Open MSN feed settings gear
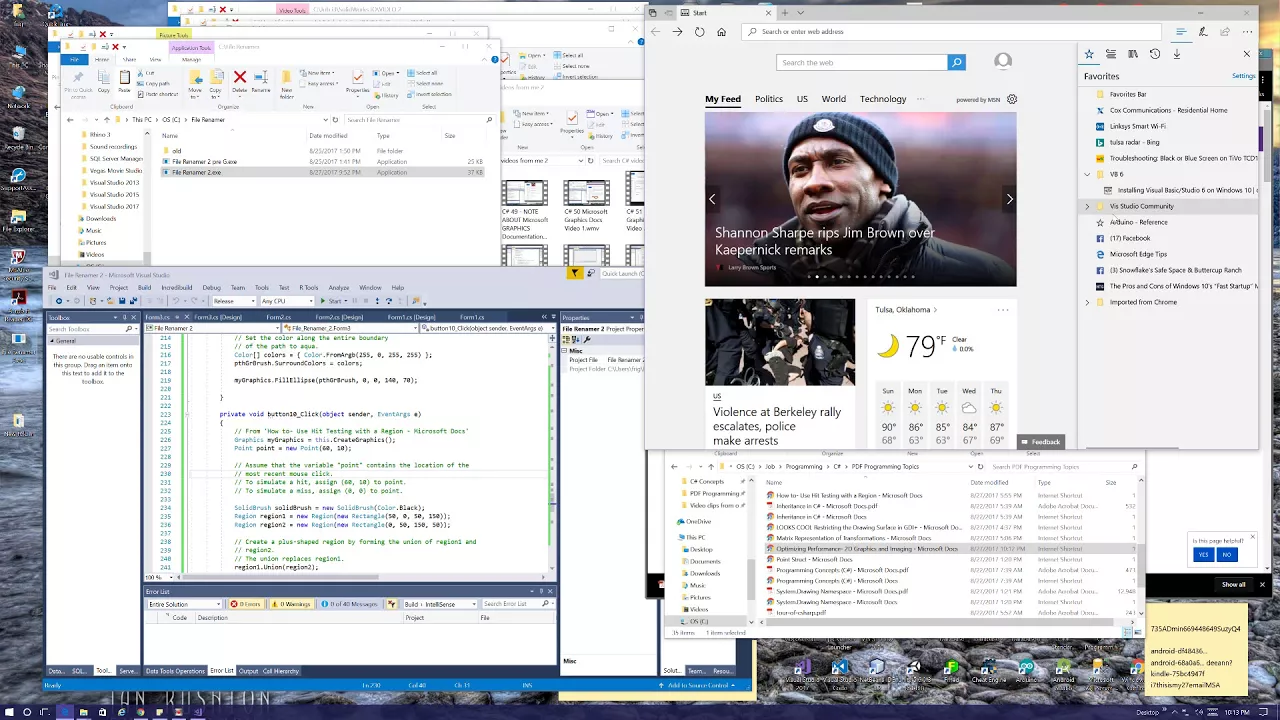 (x=1012, y=99)
